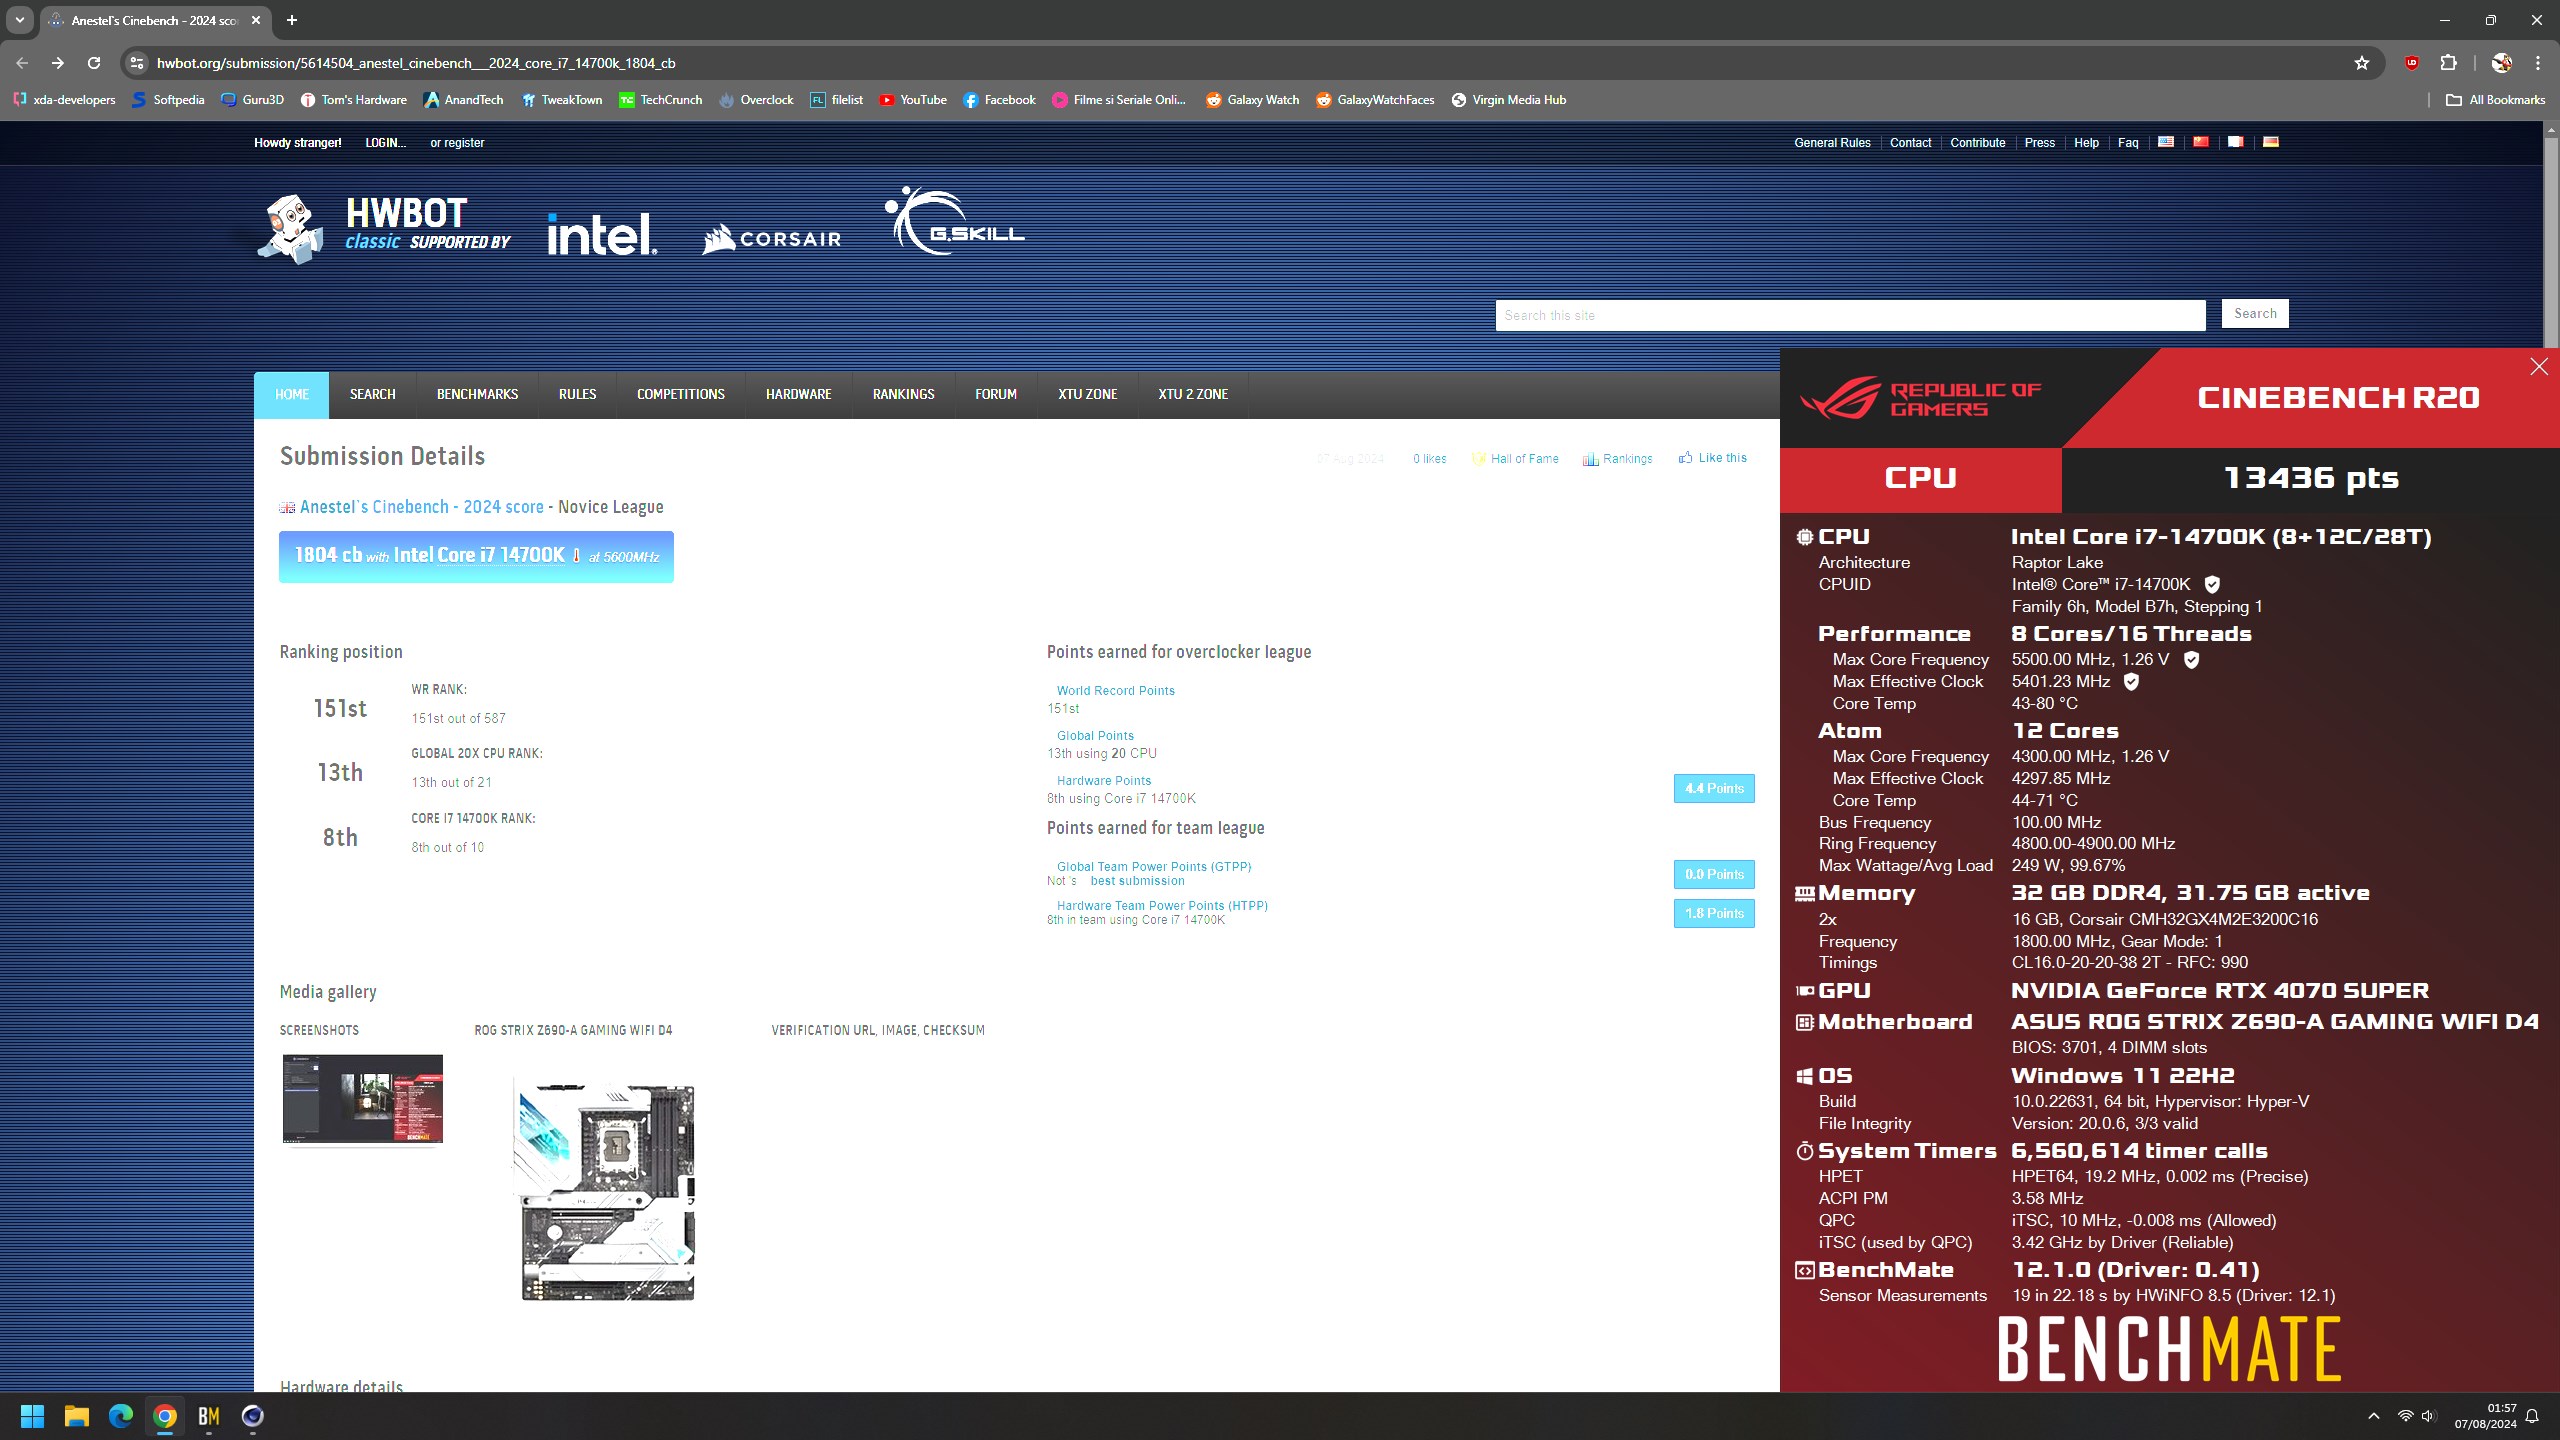
Task: Click the Intel sponsor logo
Action: click(602, 233)
